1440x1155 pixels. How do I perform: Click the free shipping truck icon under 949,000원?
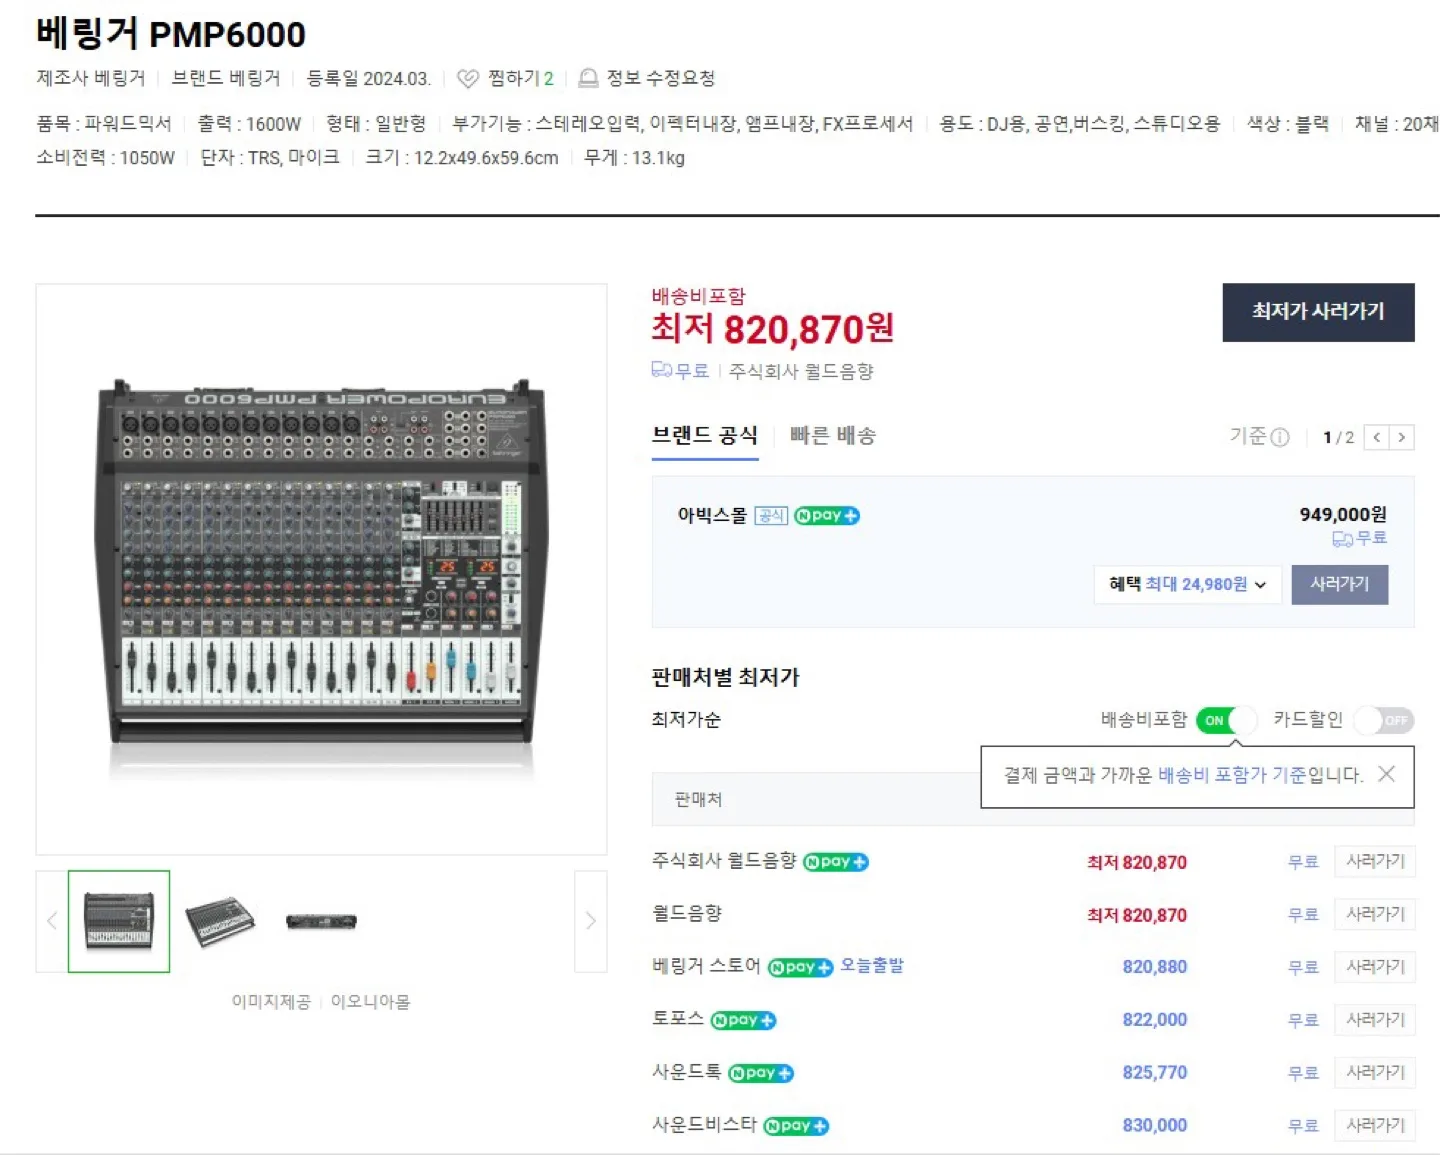1340,538
